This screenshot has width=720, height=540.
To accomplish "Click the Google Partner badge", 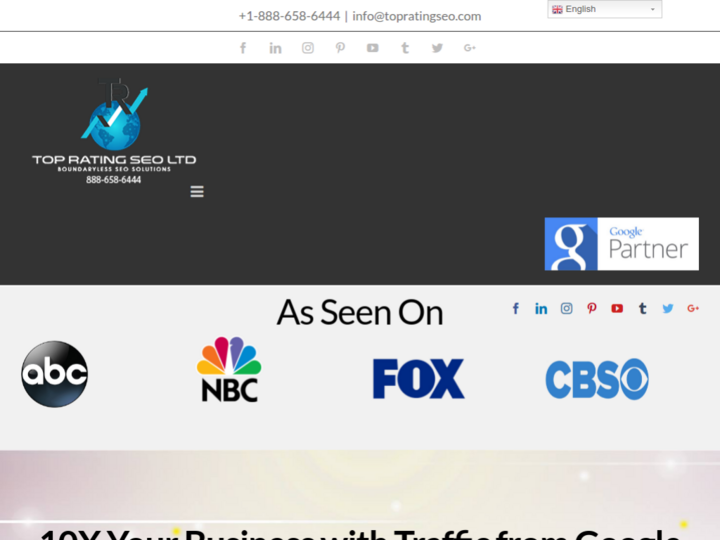I will pyautogui.click(x=621, y=244).
